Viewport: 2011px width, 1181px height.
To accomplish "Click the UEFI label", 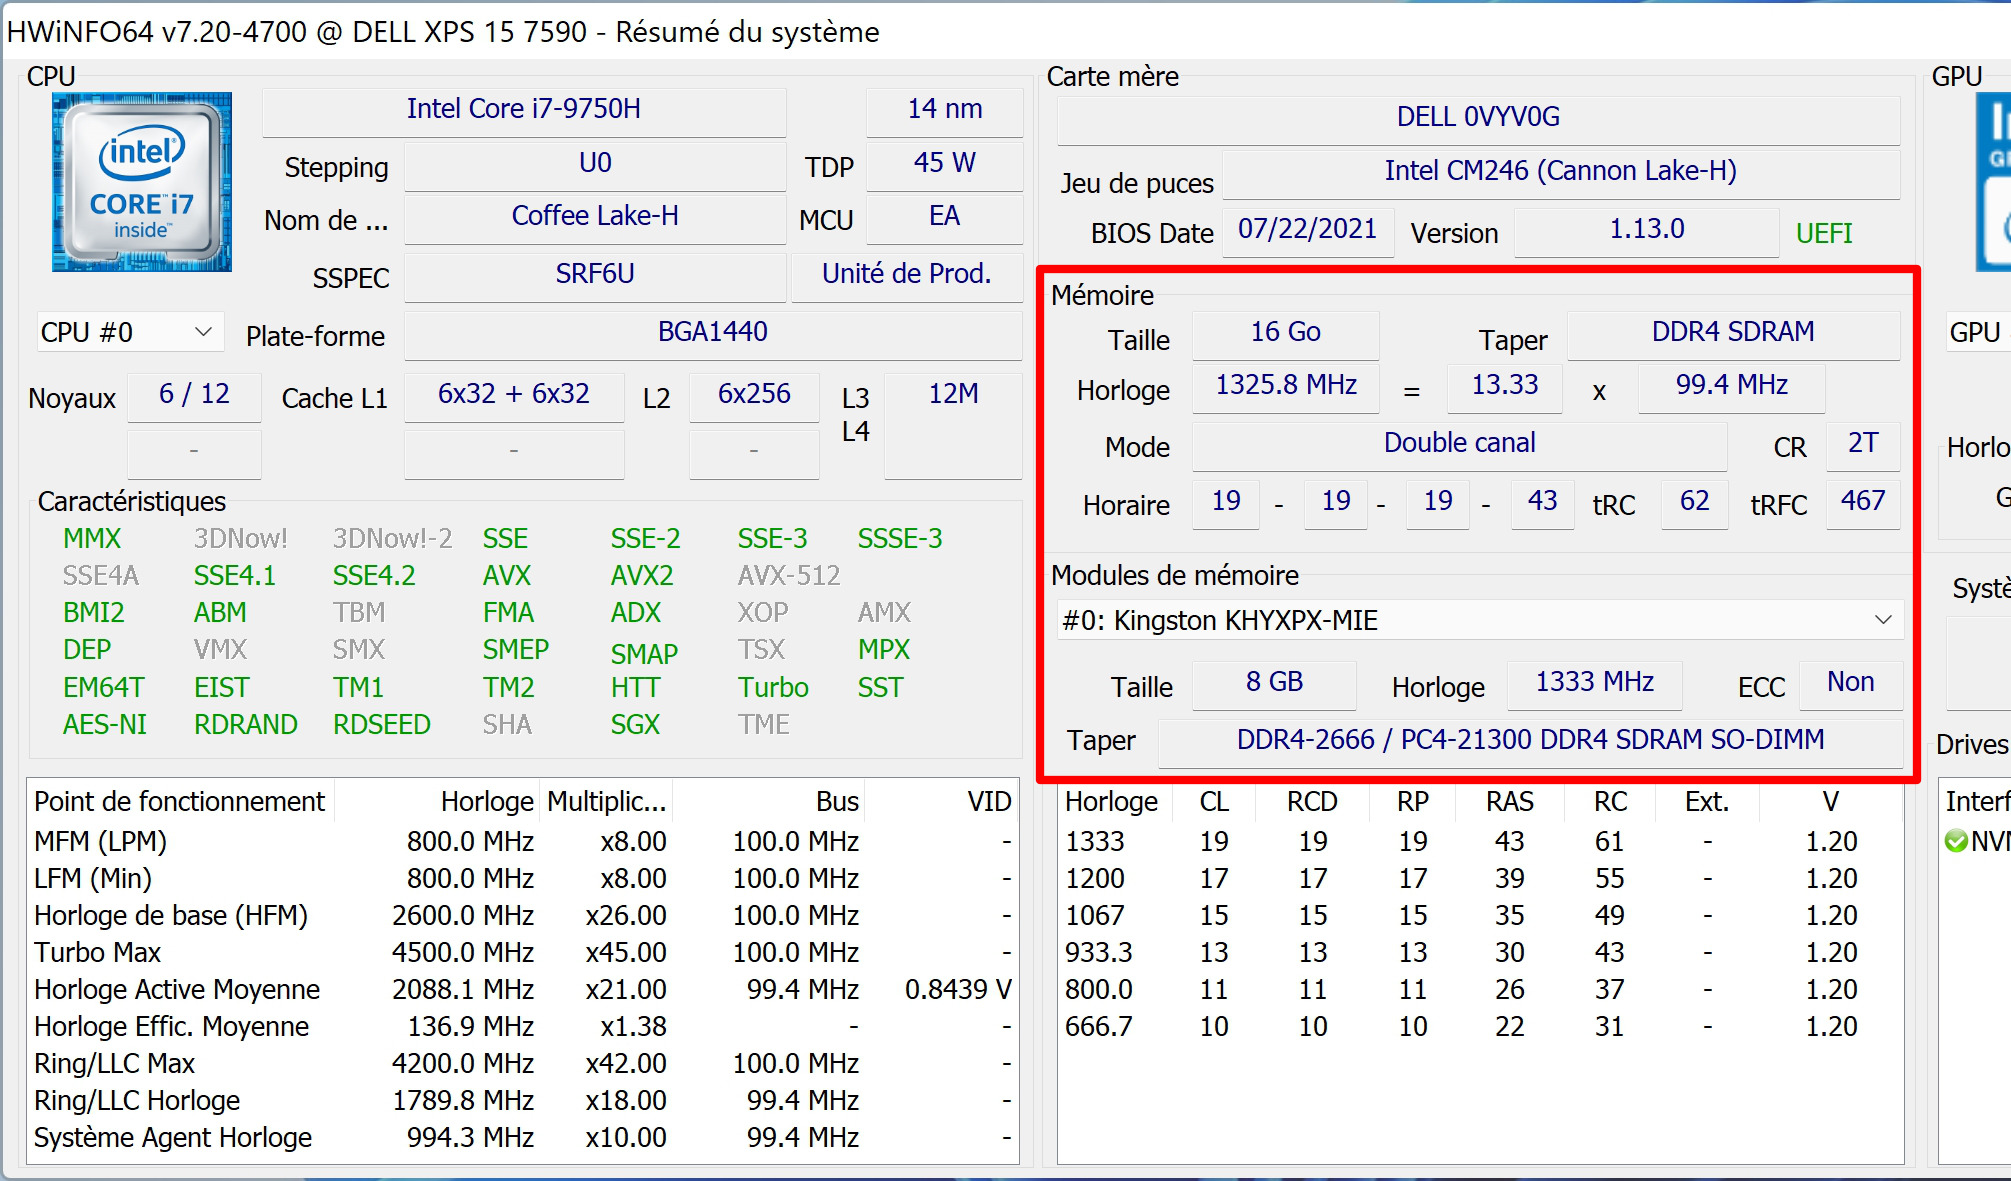I will (1824, 234).
